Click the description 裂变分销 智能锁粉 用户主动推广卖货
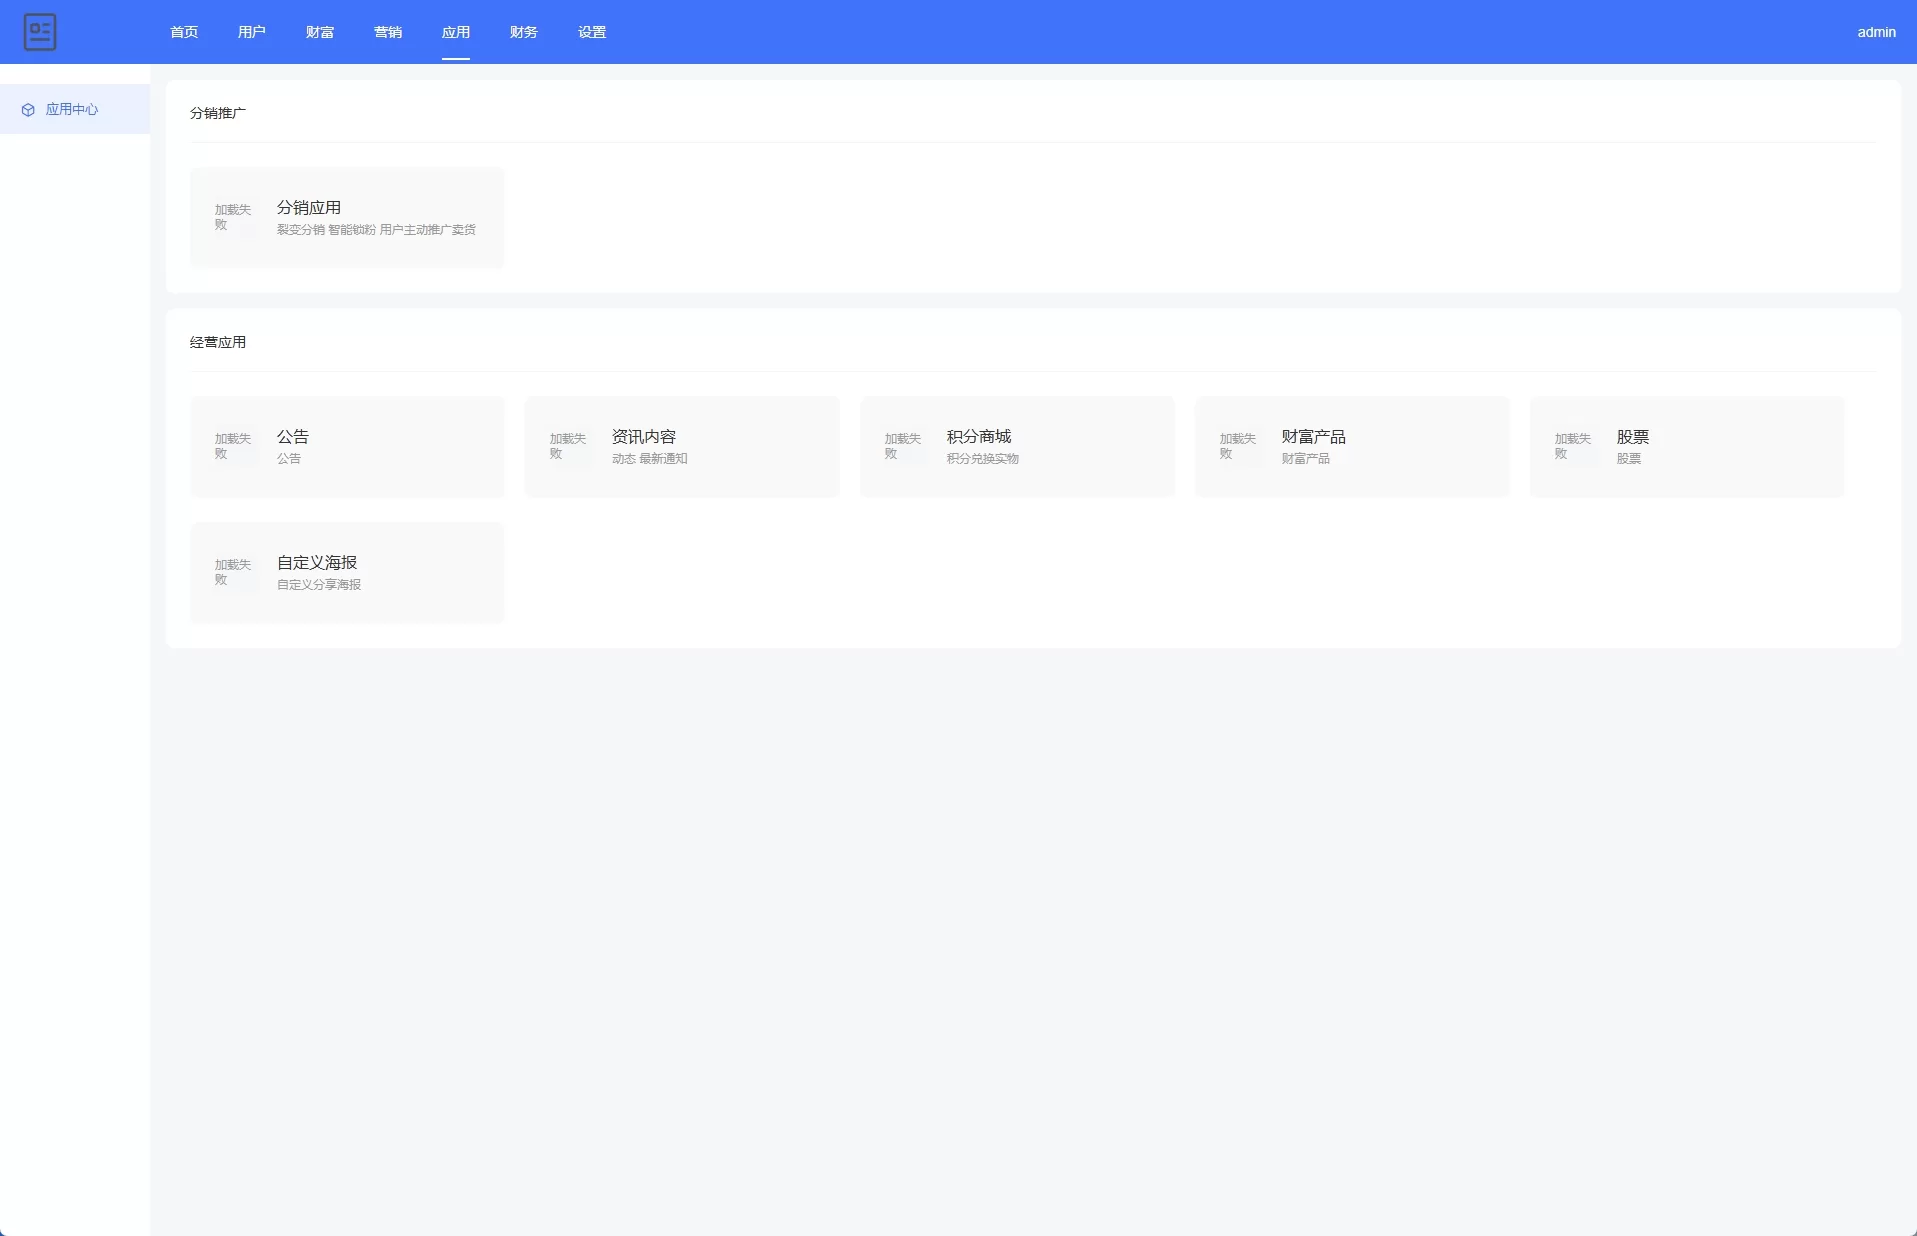The height and width of the screenshot is (1236, 1917). coord(376,229)
